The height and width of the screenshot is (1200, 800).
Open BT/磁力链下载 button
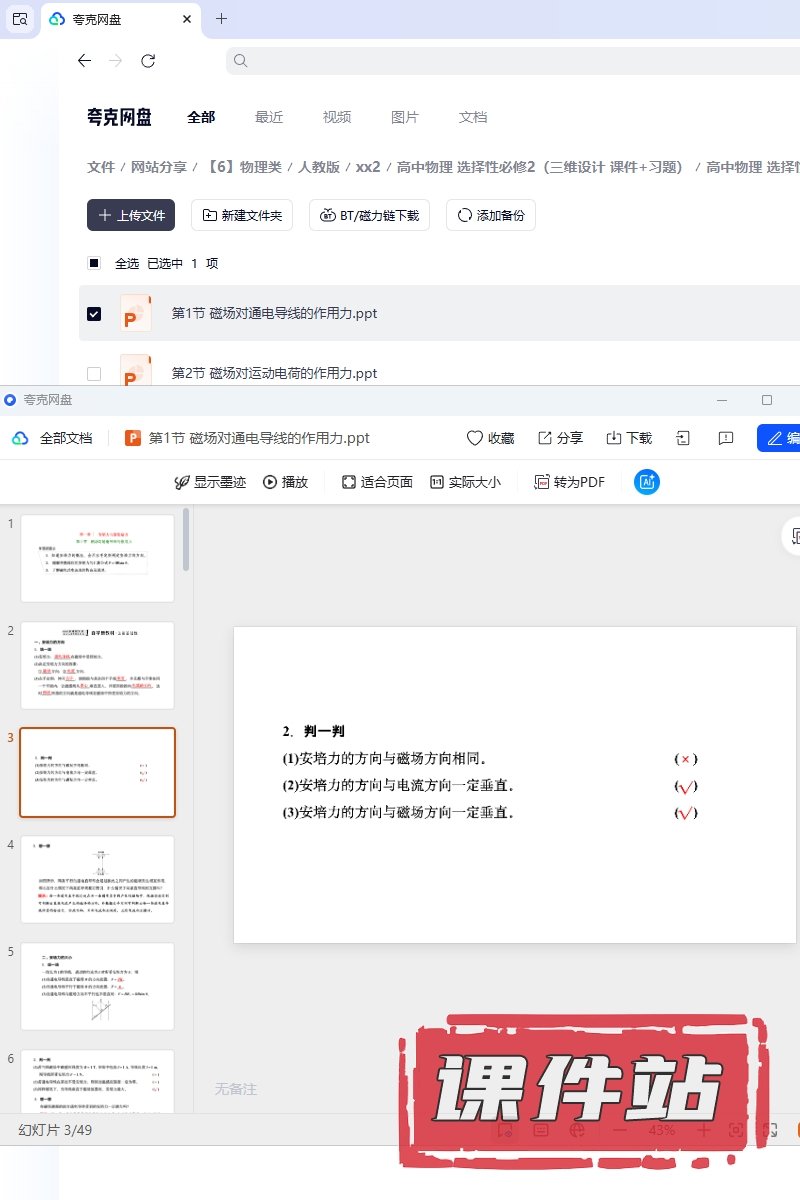coord(370,215)
